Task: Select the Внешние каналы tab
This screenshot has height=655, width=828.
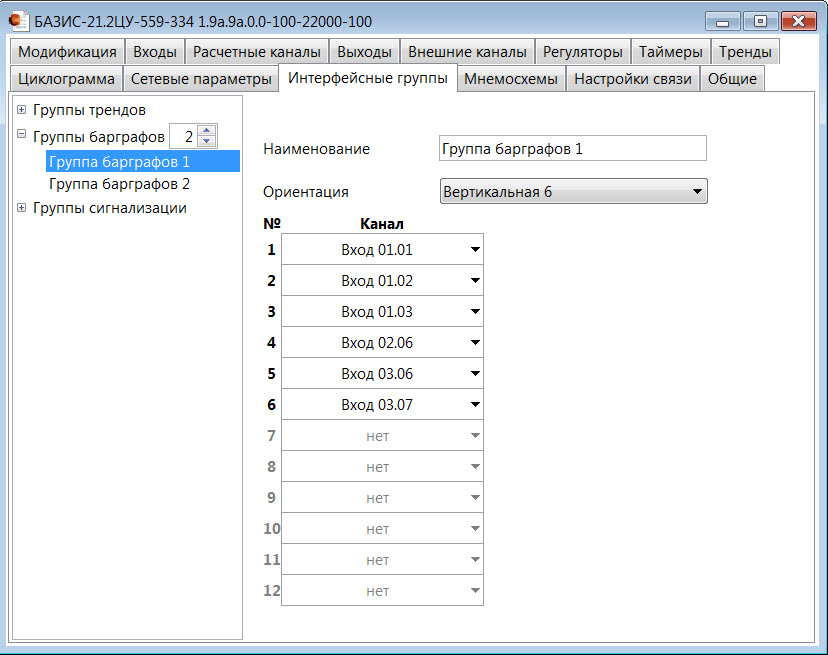Action: [467, 52]
